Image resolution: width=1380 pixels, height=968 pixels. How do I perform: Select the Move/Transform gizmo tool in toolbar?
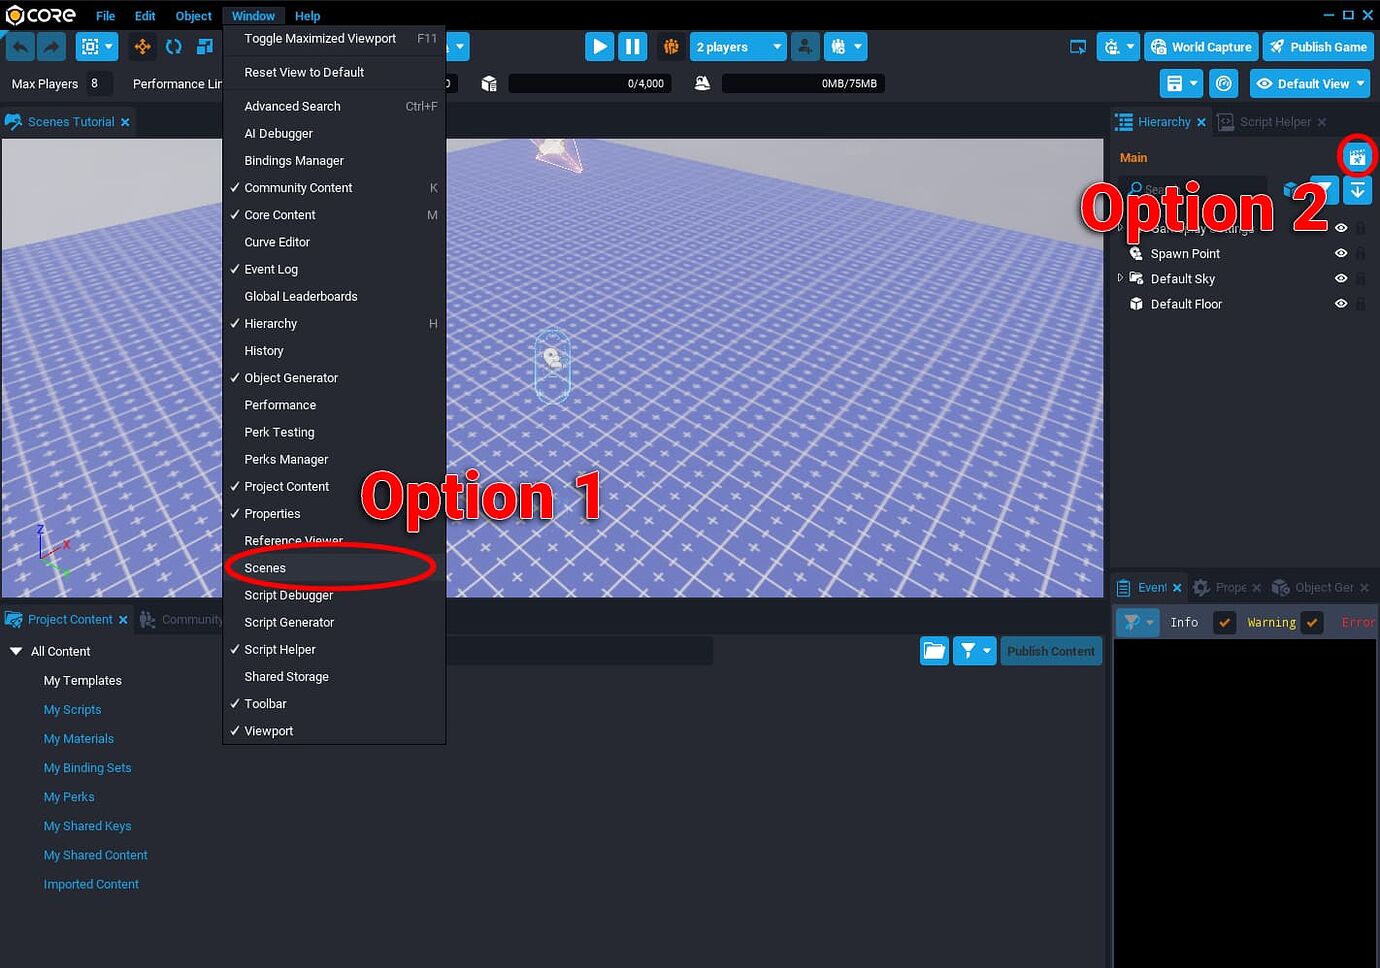[x=143, y=46]
